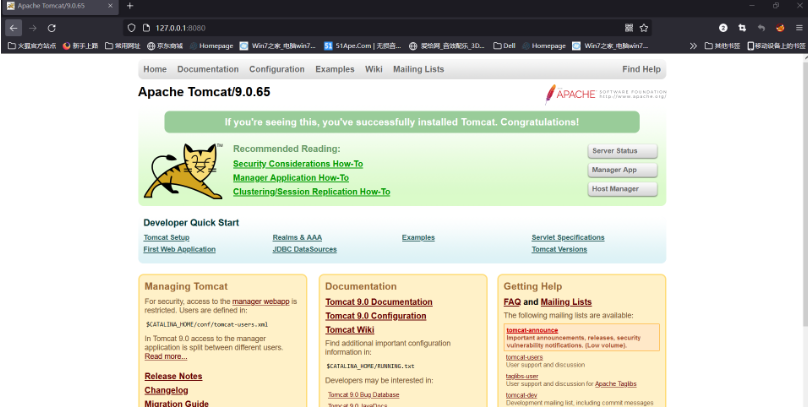The width and height of the screenshot is (808, 407).
Task: Click the Host Manager button
Action: click(622, 189)
